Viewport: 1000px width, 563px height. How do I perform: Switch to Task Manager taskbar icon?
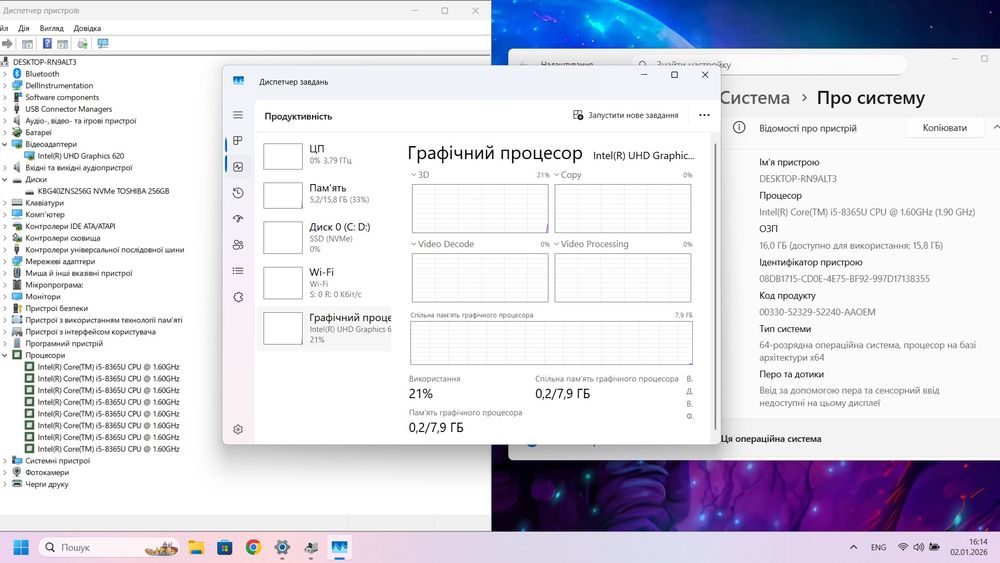pyautogui.click(x=339, y=547)
